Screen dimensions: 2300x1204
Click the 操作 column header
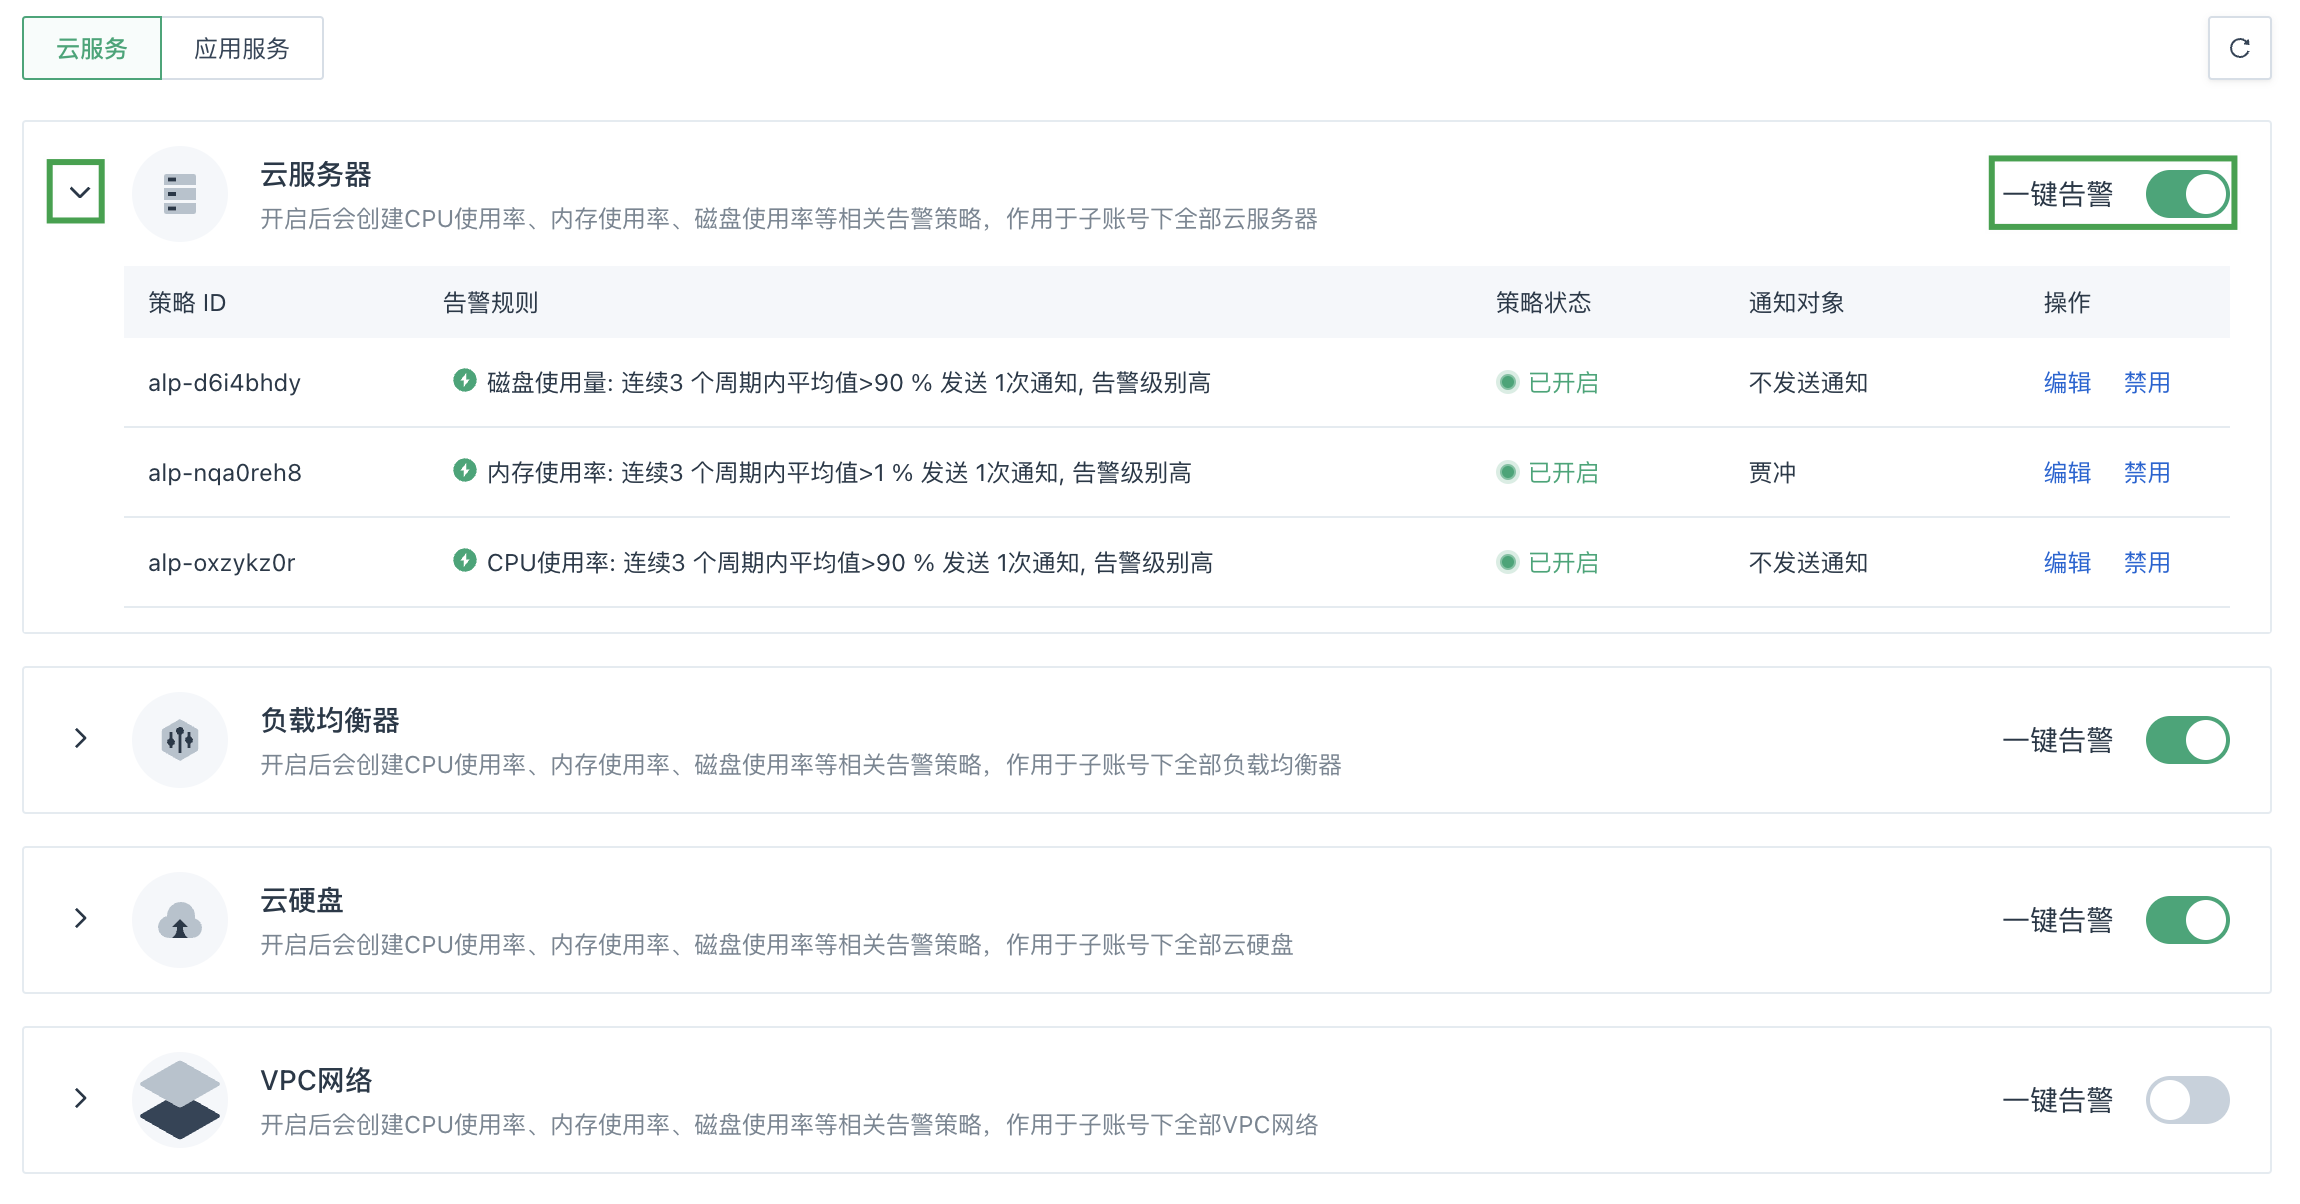click(x=2067, y=302)
